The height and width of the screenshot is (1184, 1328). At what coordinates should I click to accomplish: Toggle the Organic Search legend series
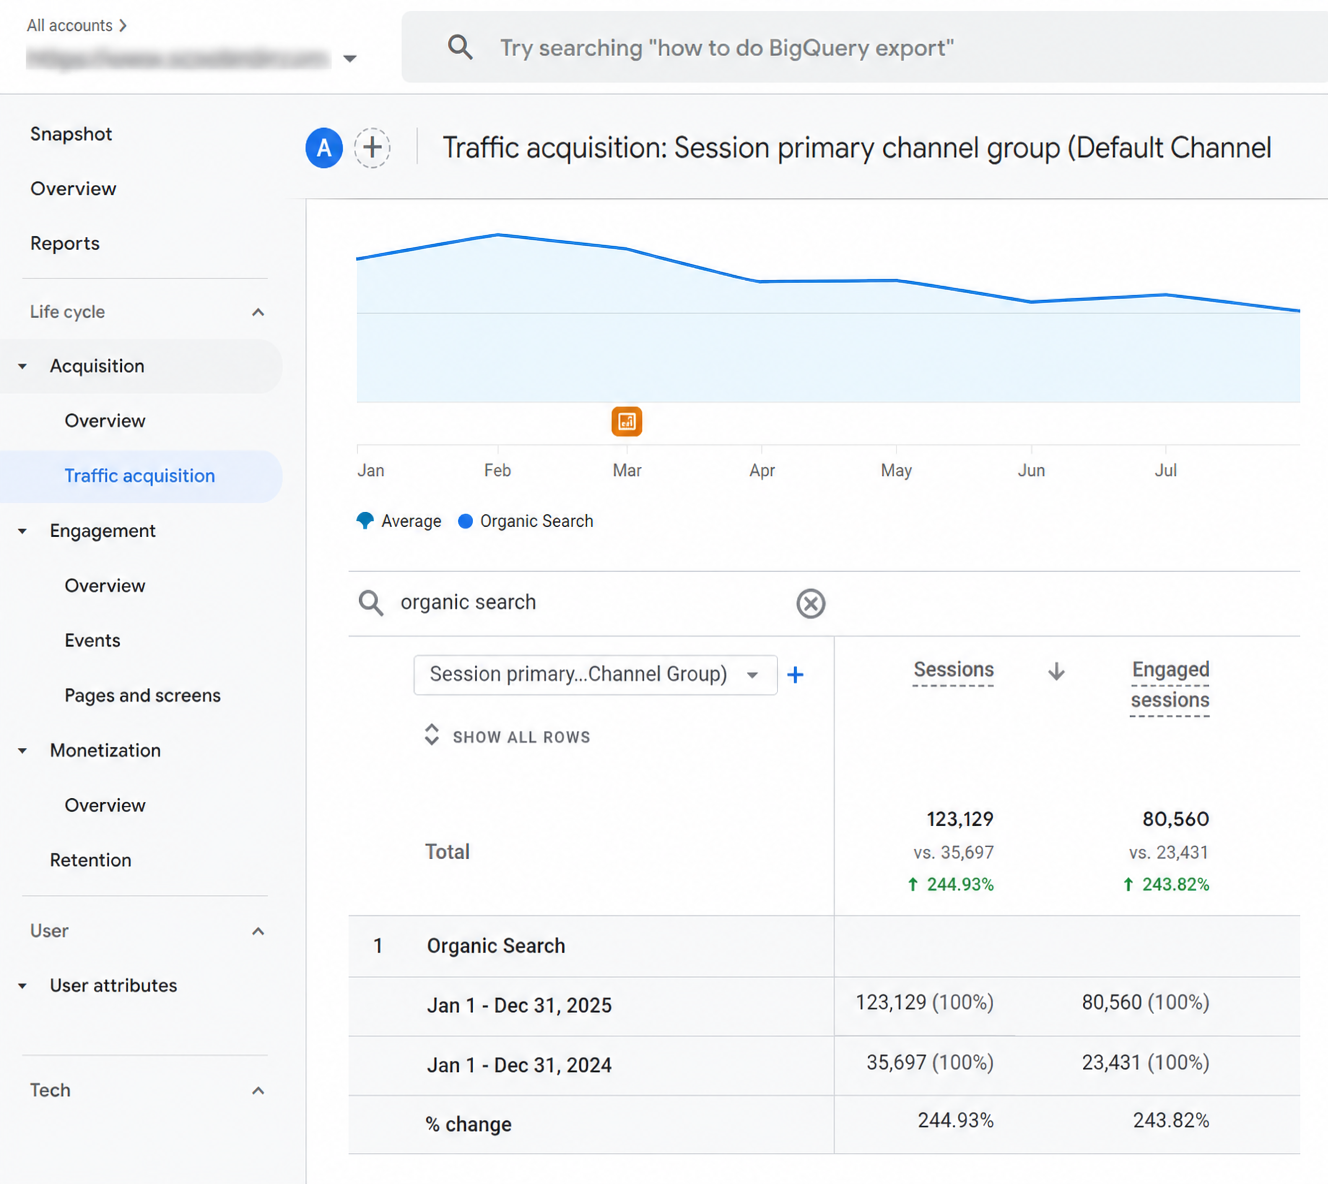tap(525, 521)
